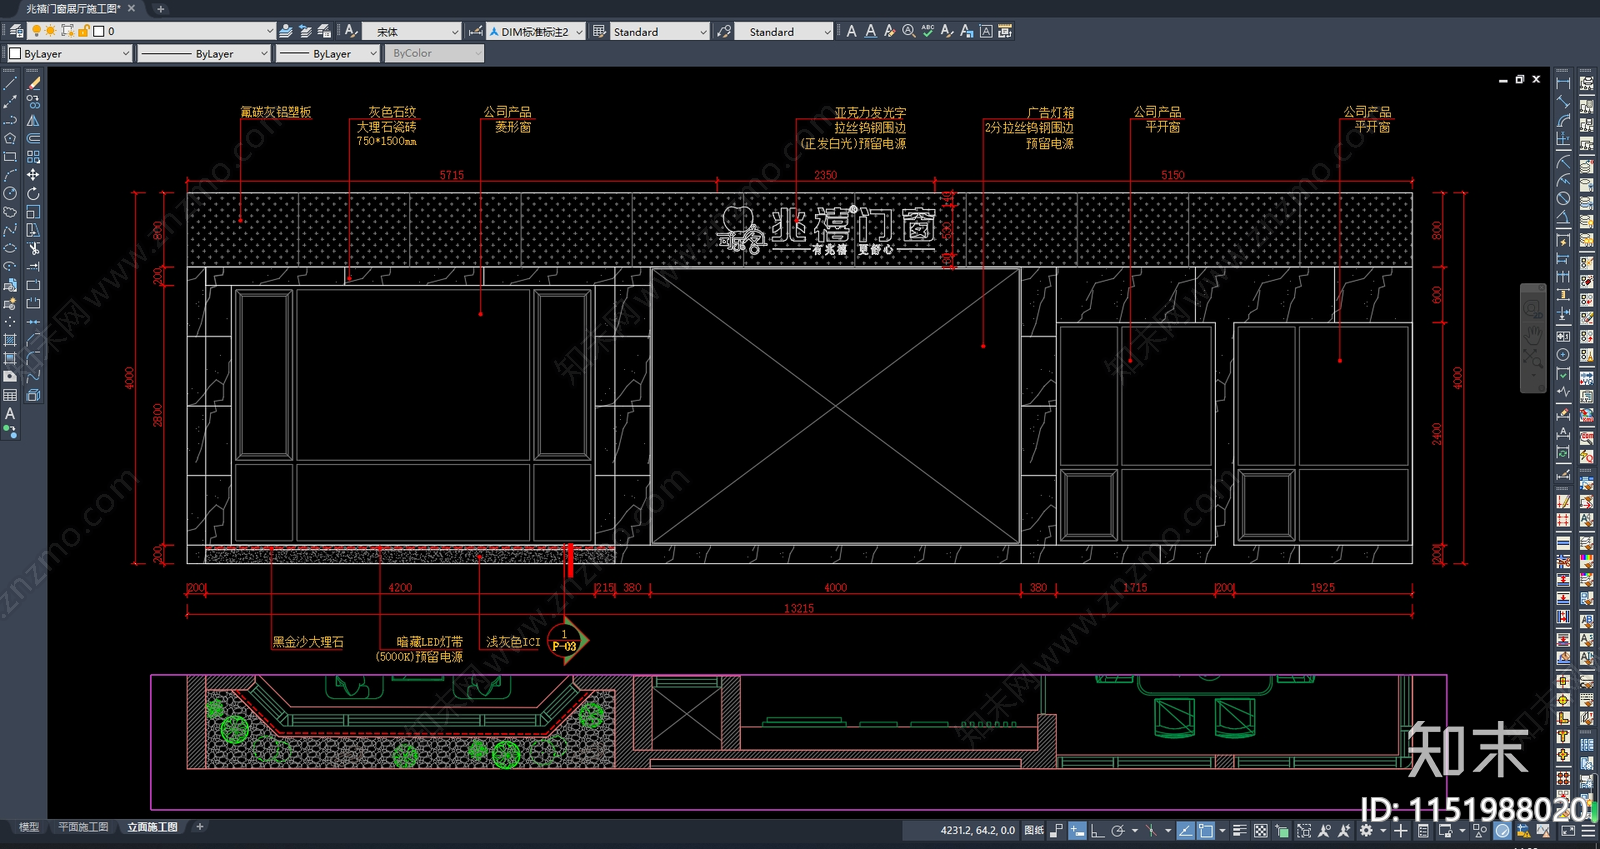1600x849 pixels.
Task: Open the Standard multileader style dropdown
Action: [x=826, y=32]
